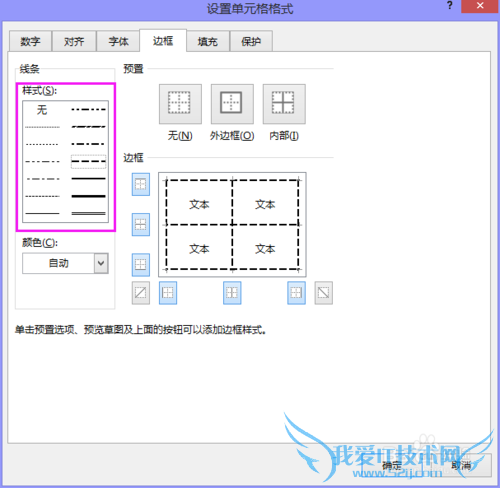
Task: Select the 无 (None) preset border icon
Action: (180, 104)
